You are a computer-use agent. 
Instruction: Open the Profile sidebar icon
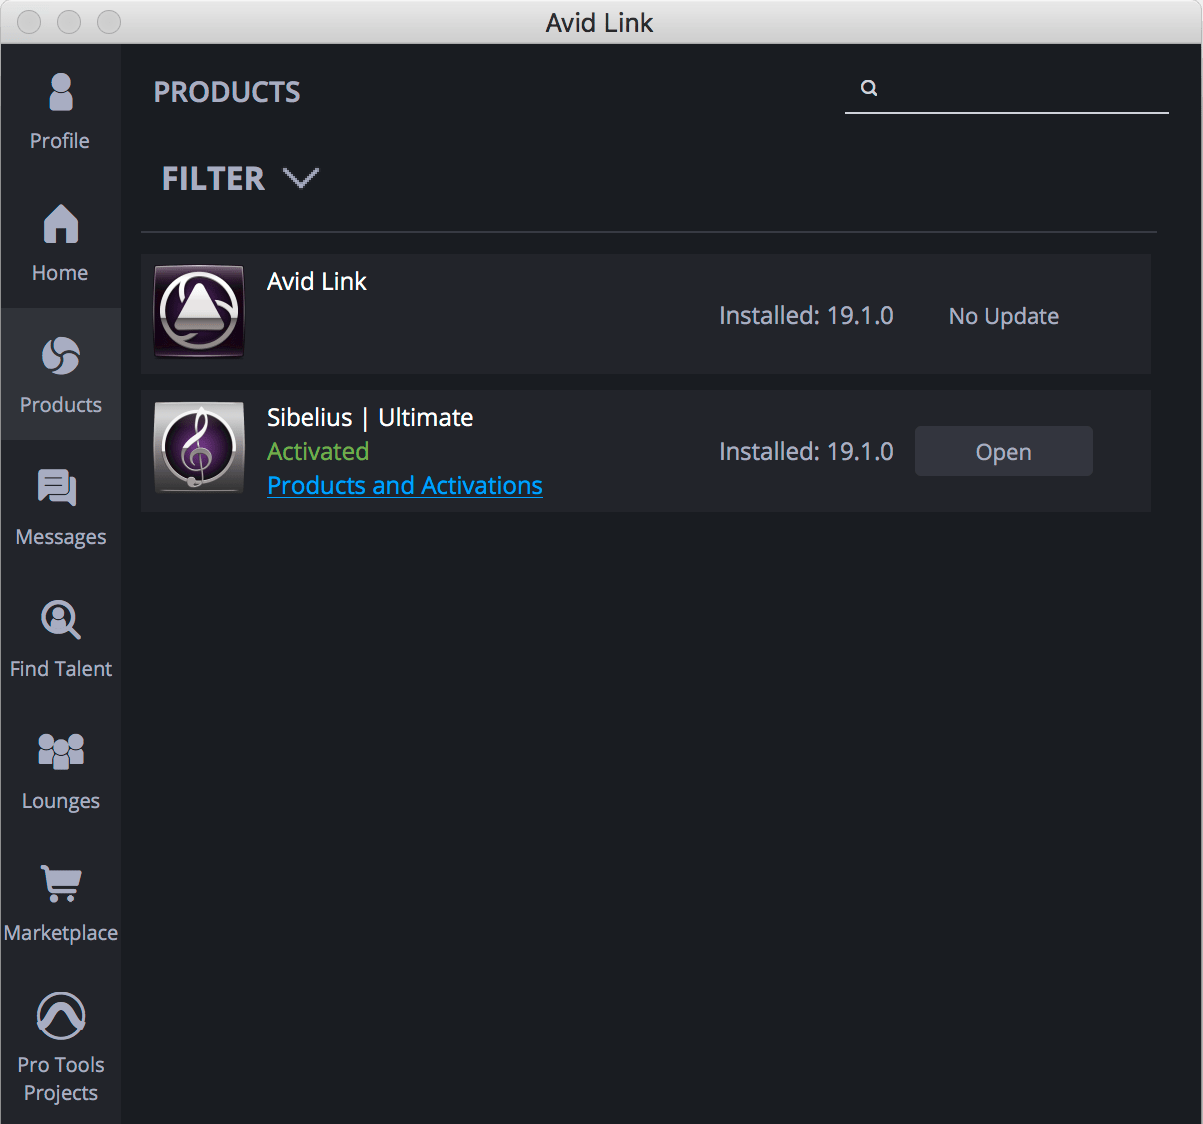[61, 92]
